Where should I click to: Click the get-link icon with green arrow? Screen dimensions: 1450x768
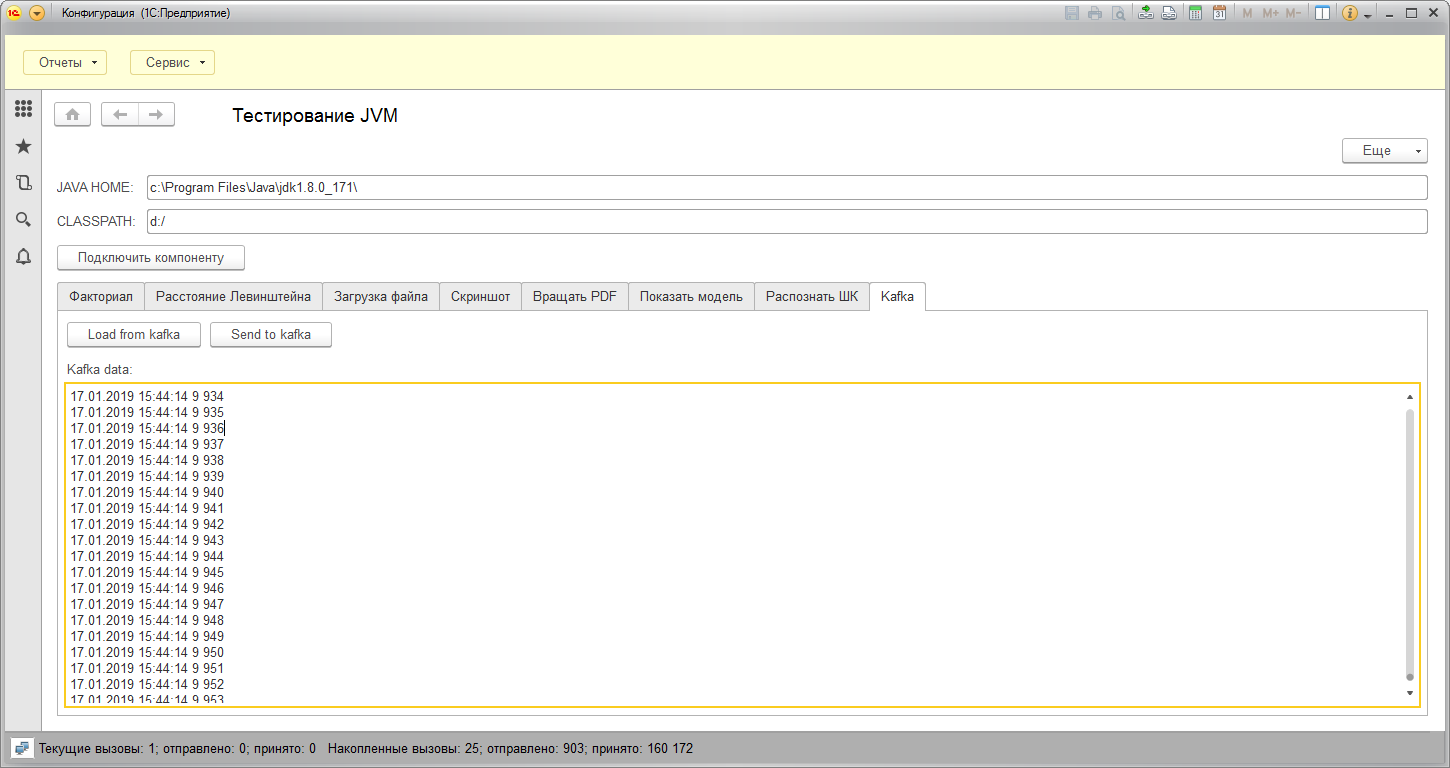click(x=1145, y=13)
